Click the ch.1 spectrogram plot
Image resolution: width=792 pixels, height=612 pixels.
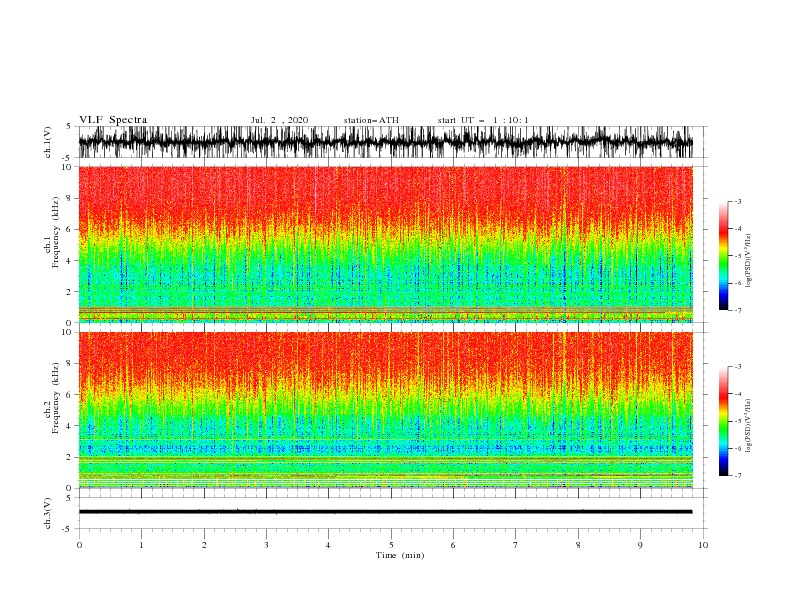tap(385, 244)
